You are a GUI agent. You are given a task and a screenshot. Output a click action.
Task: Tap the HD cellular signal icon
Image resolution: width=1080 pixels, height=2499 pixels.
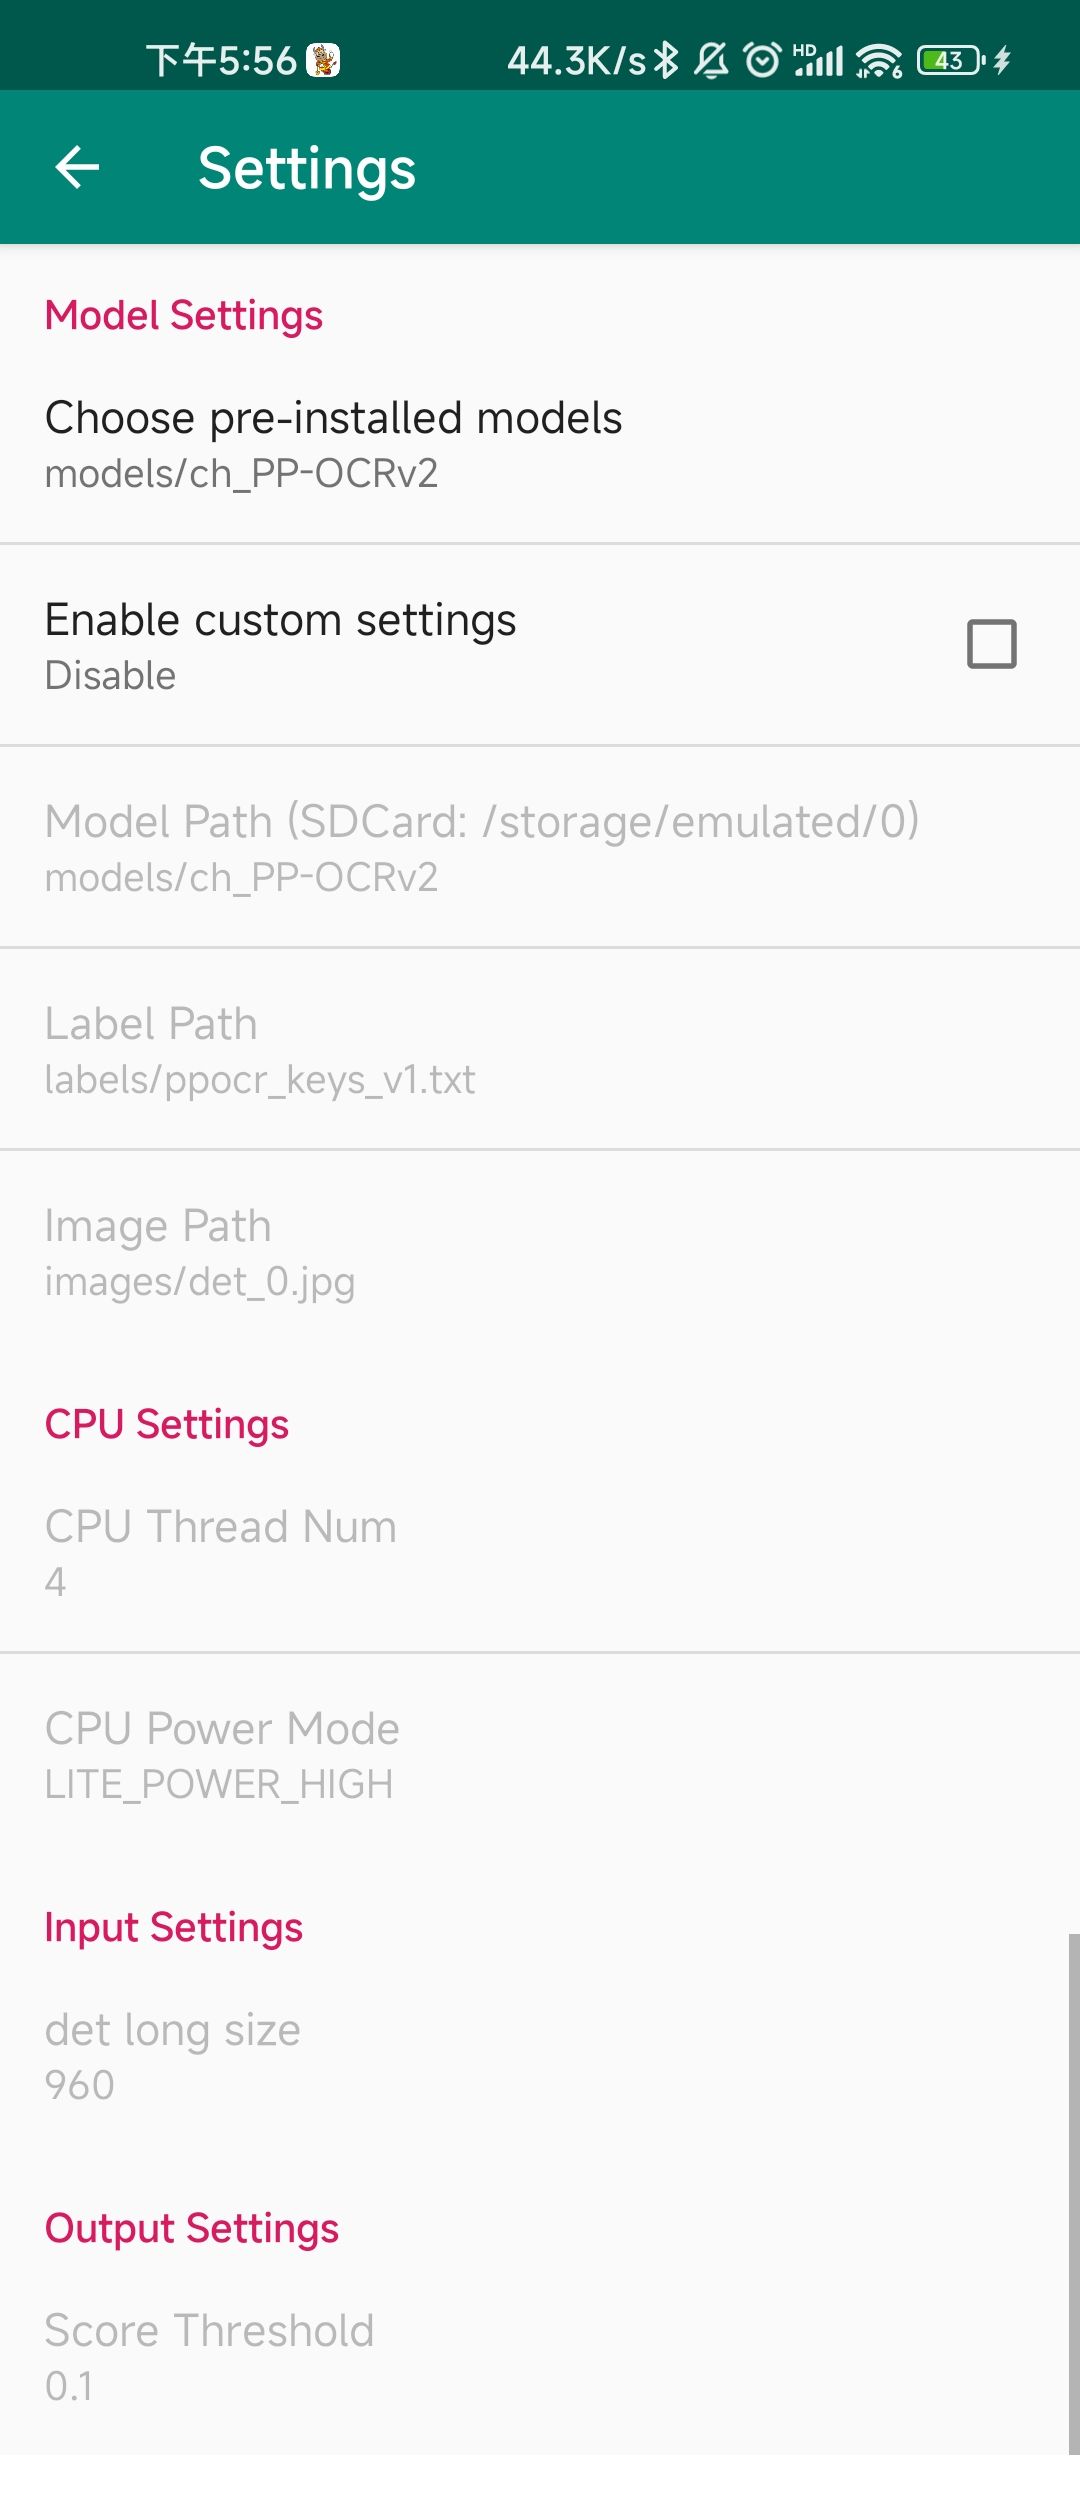(818, 61)
